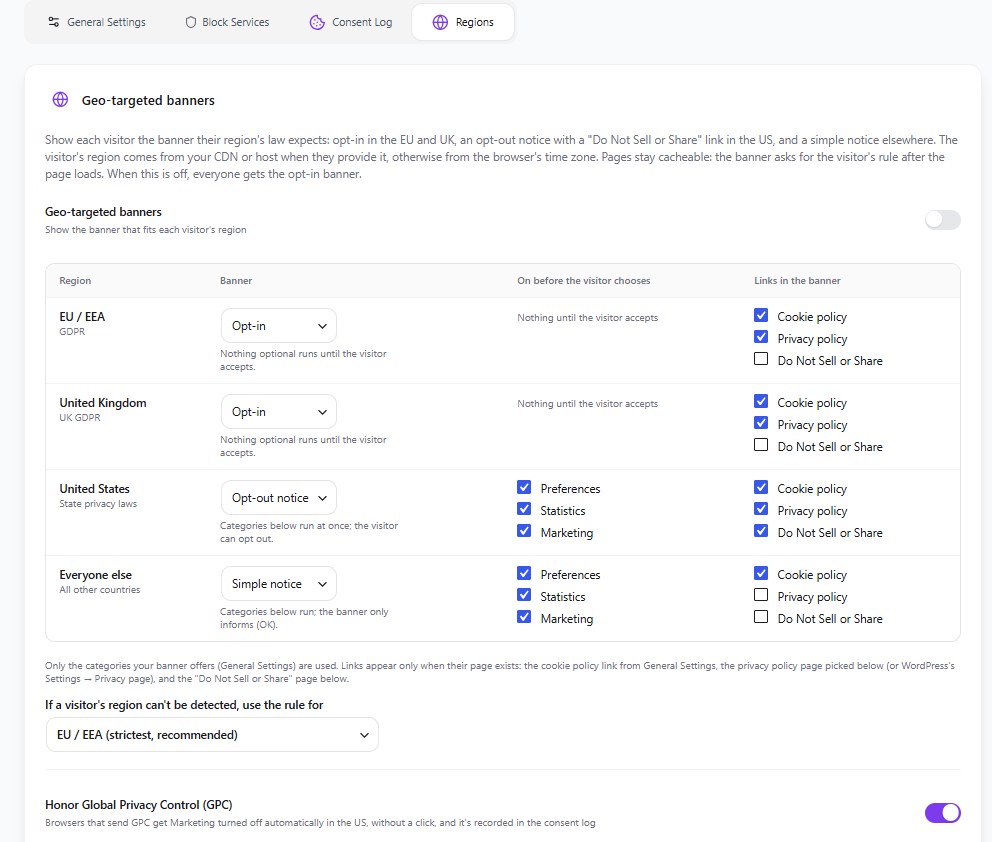Click the 'United States' region label
The height and width of the screenshot is (842, 992).
tap(94, 489)
